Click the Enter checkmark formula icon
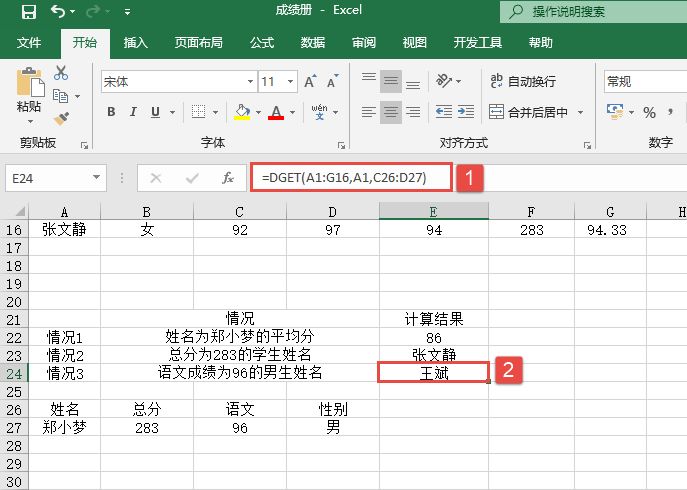 tap(192, 178)
